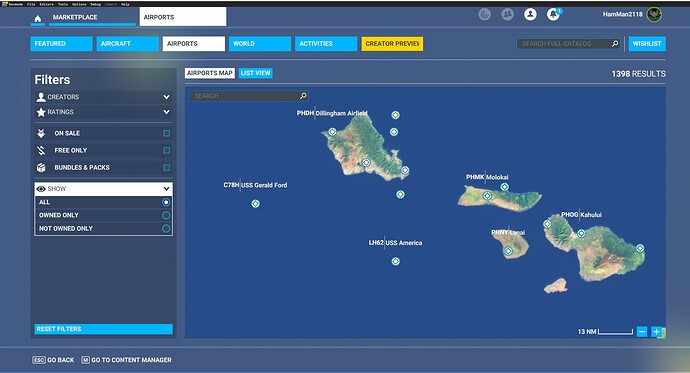The height and width of the screenshot is (373, 690).
Task: Click the Bundles & Packs box icon
Action: pyautogui.click(x=41, y=168)
